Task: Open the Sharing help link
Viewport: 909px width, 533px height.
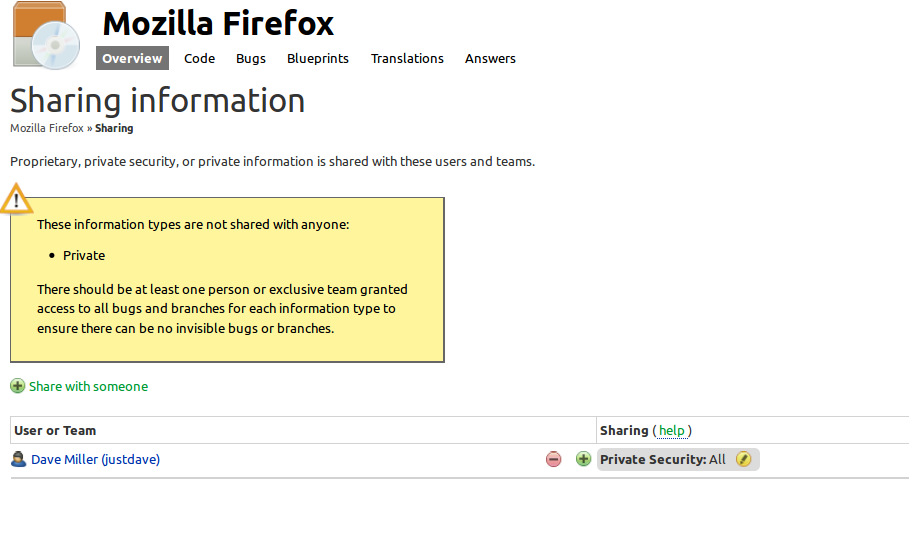Action: coord(672,430)
